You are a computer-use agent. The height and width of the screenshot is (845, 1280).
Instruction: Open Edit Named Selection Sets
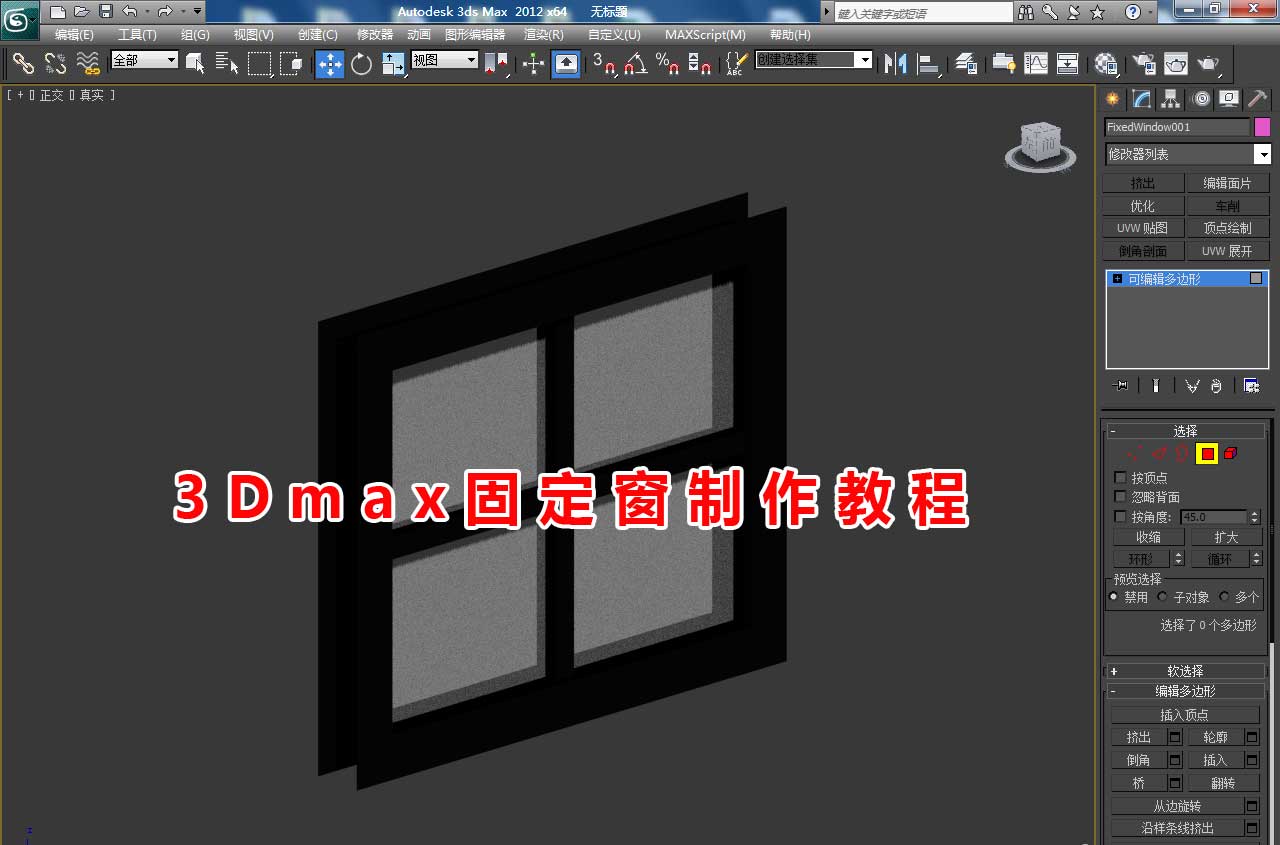click(x=736, y=63)
